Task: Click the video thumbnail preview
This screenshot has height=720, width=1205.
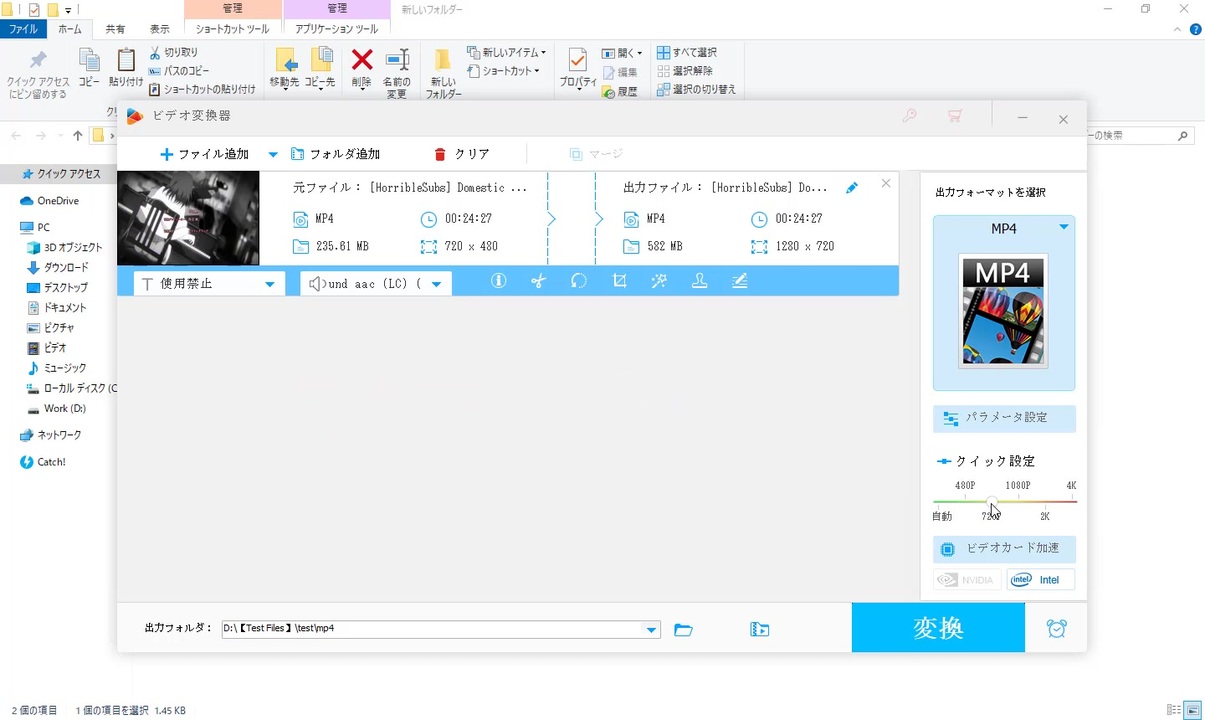Action: 188,218
